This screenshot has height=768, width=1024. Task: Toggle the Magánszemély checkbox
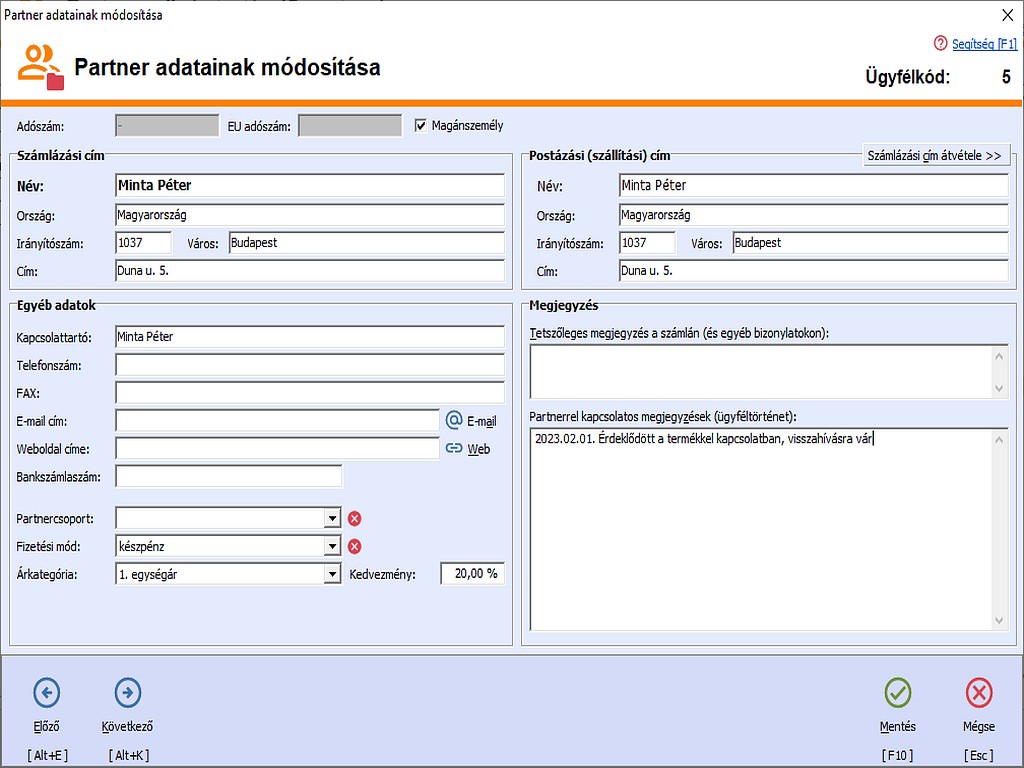pos(421,126)
